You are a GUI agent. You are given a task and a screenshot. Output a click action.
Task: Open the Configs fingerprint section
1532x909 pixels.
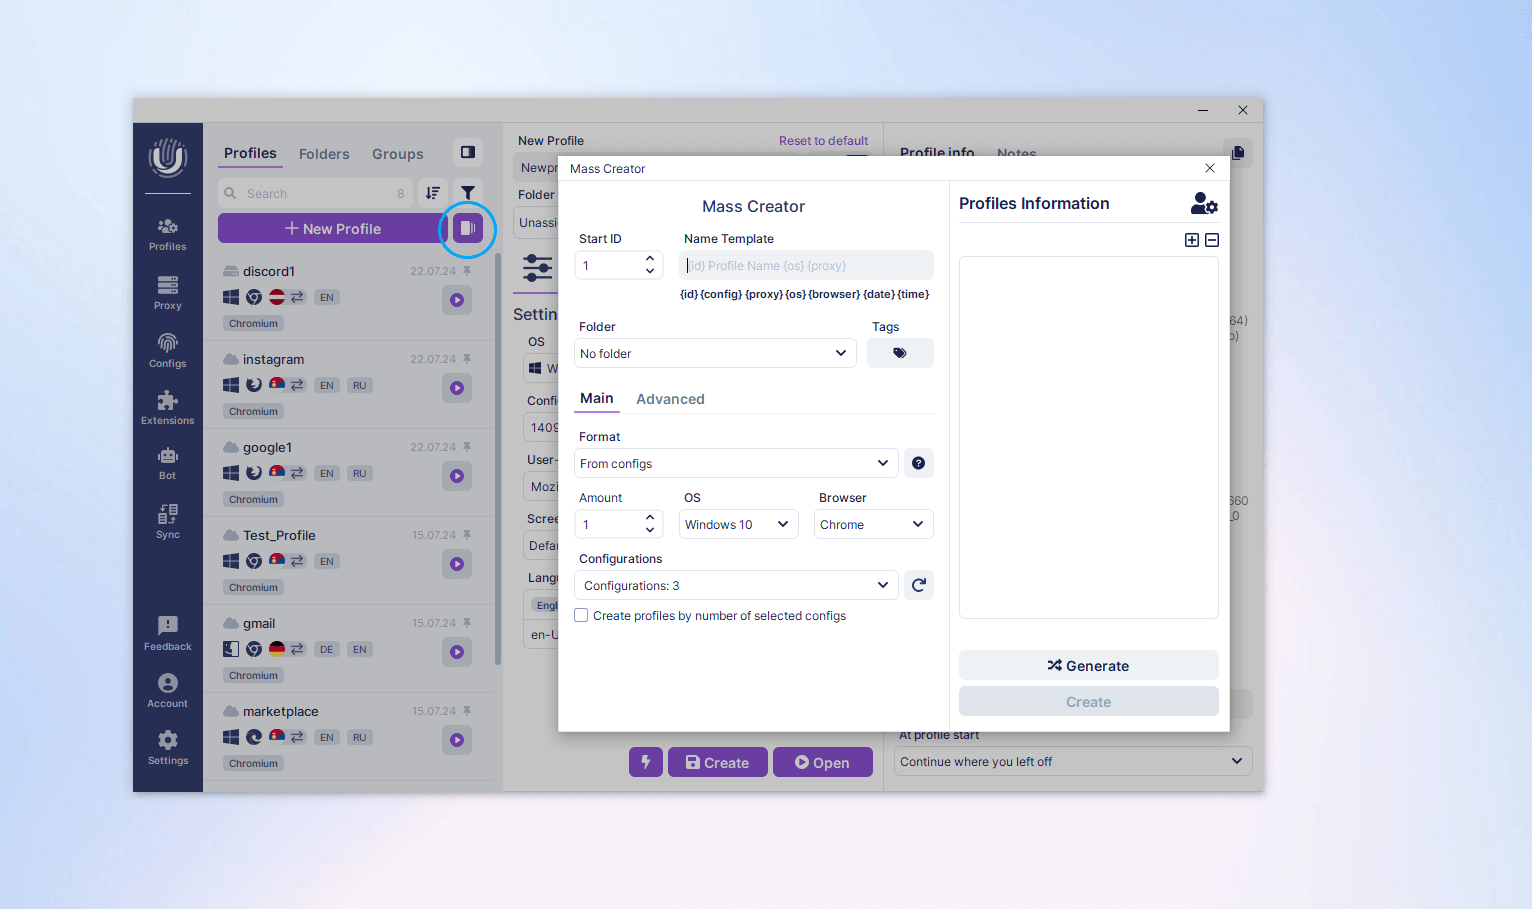point(167,350)
